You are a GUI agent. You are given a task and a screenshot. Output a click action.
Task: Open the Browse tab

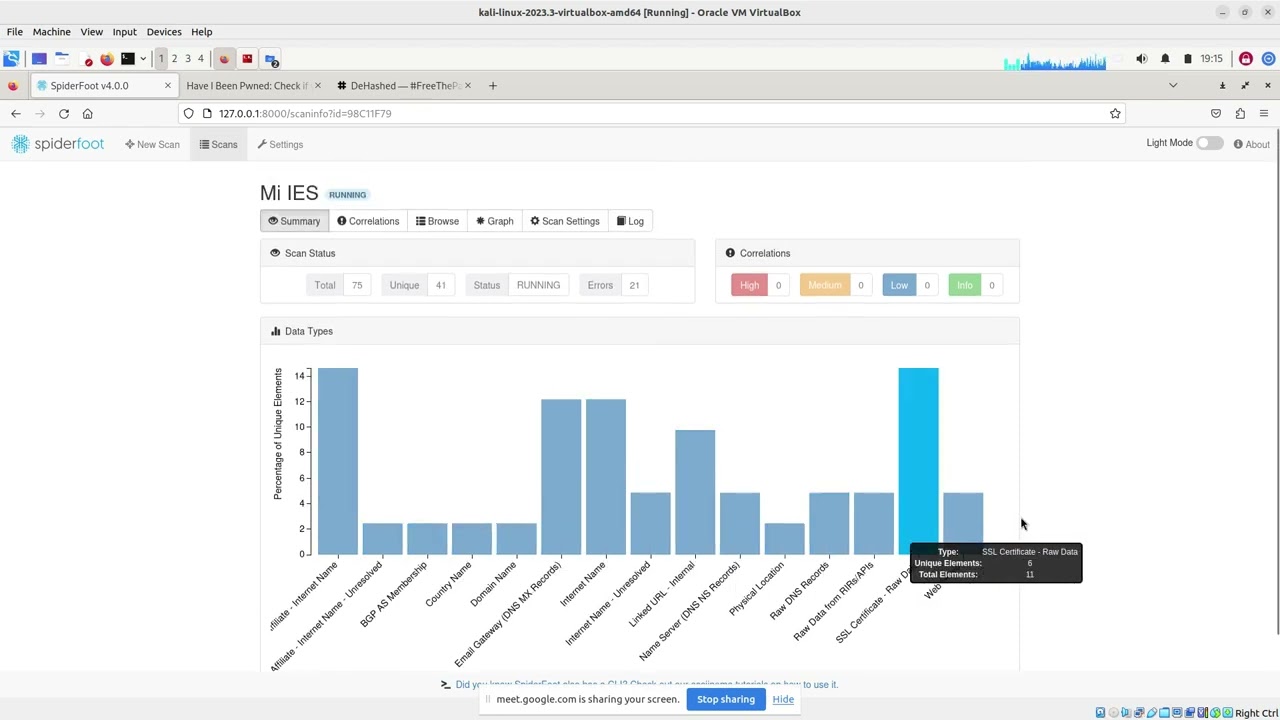437,221
